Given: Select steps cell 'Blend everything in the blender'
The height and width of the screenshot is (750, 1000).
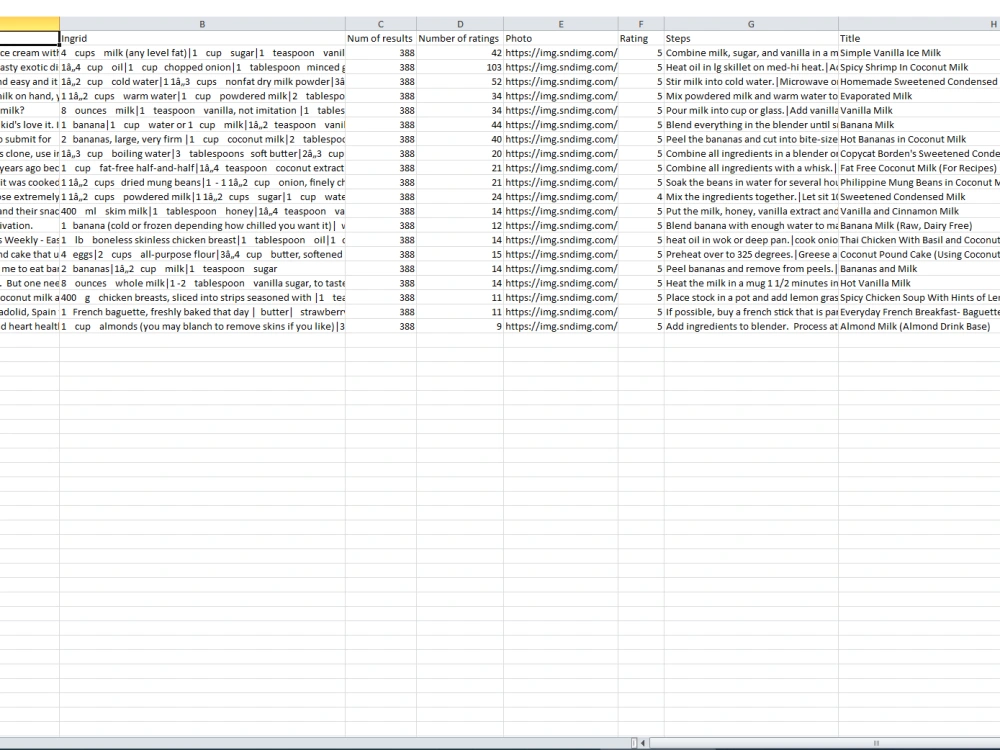Looking at the screenshot, I should click(x=751, y=125).
